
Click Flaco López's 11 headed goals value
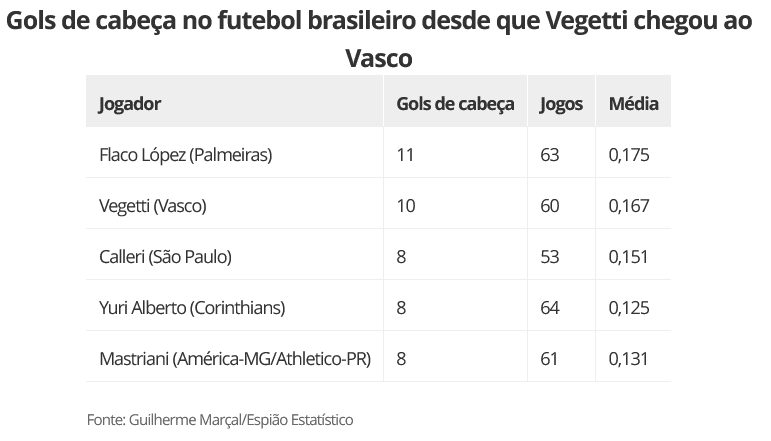(405, 155)
